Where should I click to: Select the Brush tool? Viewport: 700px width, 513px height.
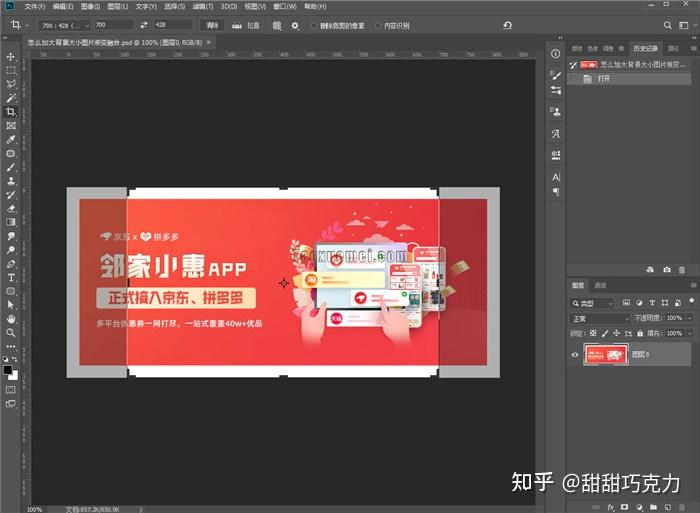(11, 167)
